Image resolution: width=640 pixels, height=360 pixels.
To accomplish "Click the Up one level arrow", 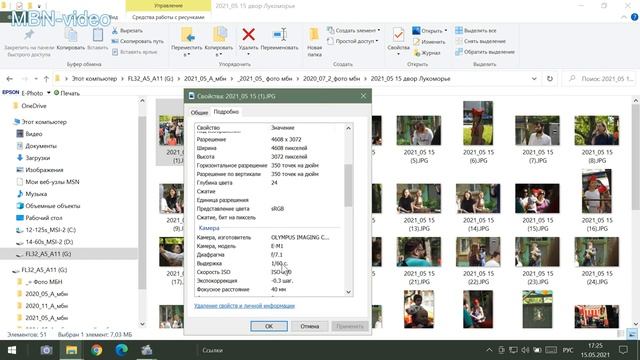I will [x=46, y=78].
